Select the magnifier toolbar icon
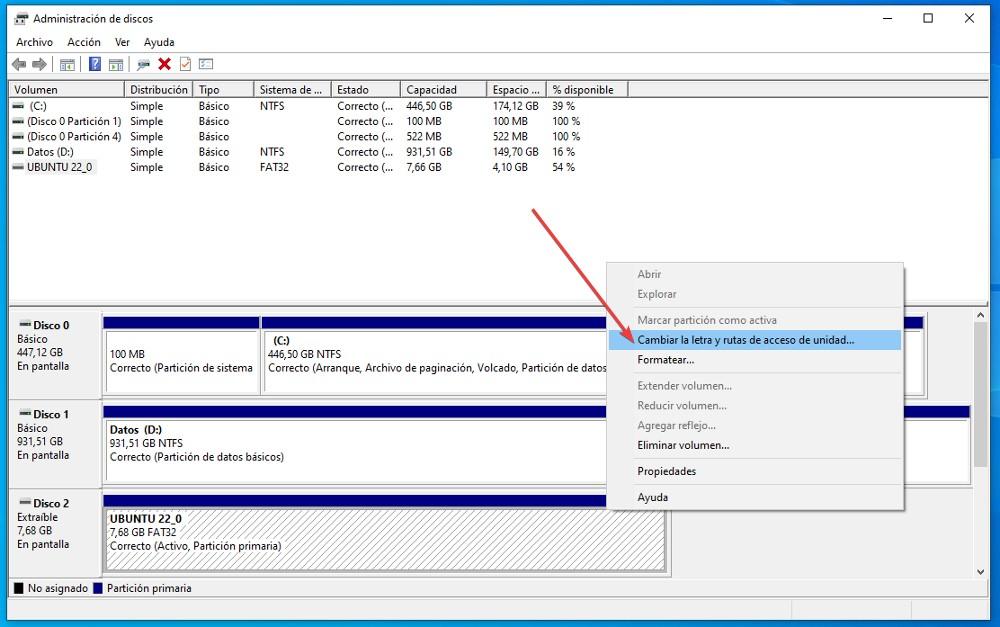 tap(141, 64)
